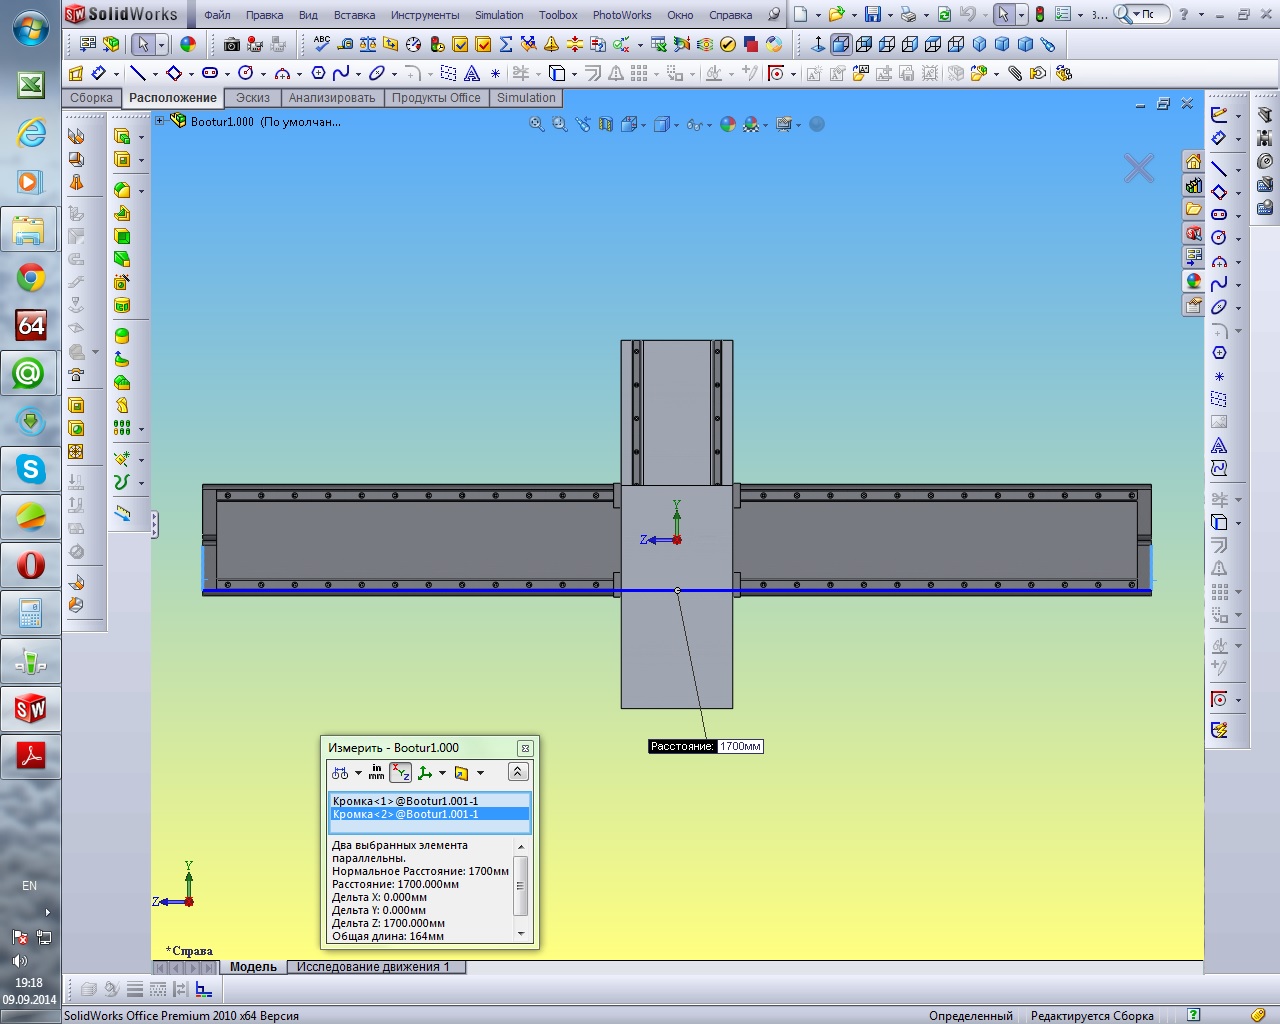Collapse the Measure dialog results pane
The width and height of the screenshot is (1280, 1024).
click(517, 772)
